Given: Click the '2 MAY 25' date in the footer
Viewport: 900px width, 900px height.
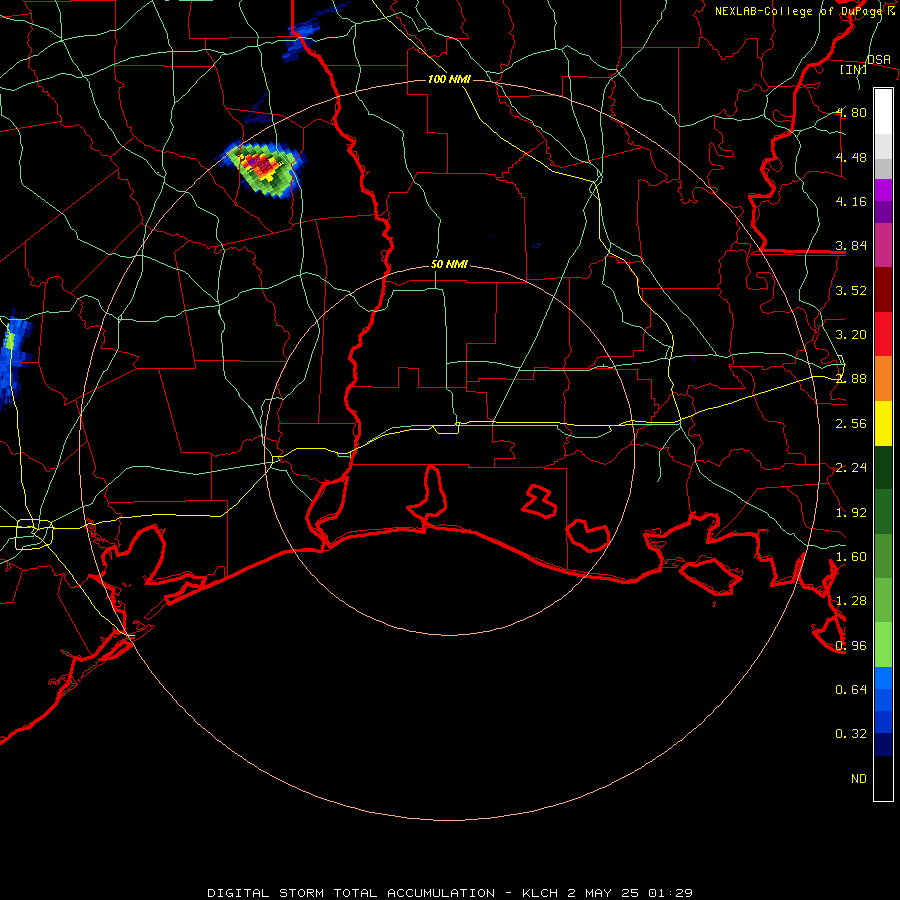Looking at the screenshot, I should point(604,893).
